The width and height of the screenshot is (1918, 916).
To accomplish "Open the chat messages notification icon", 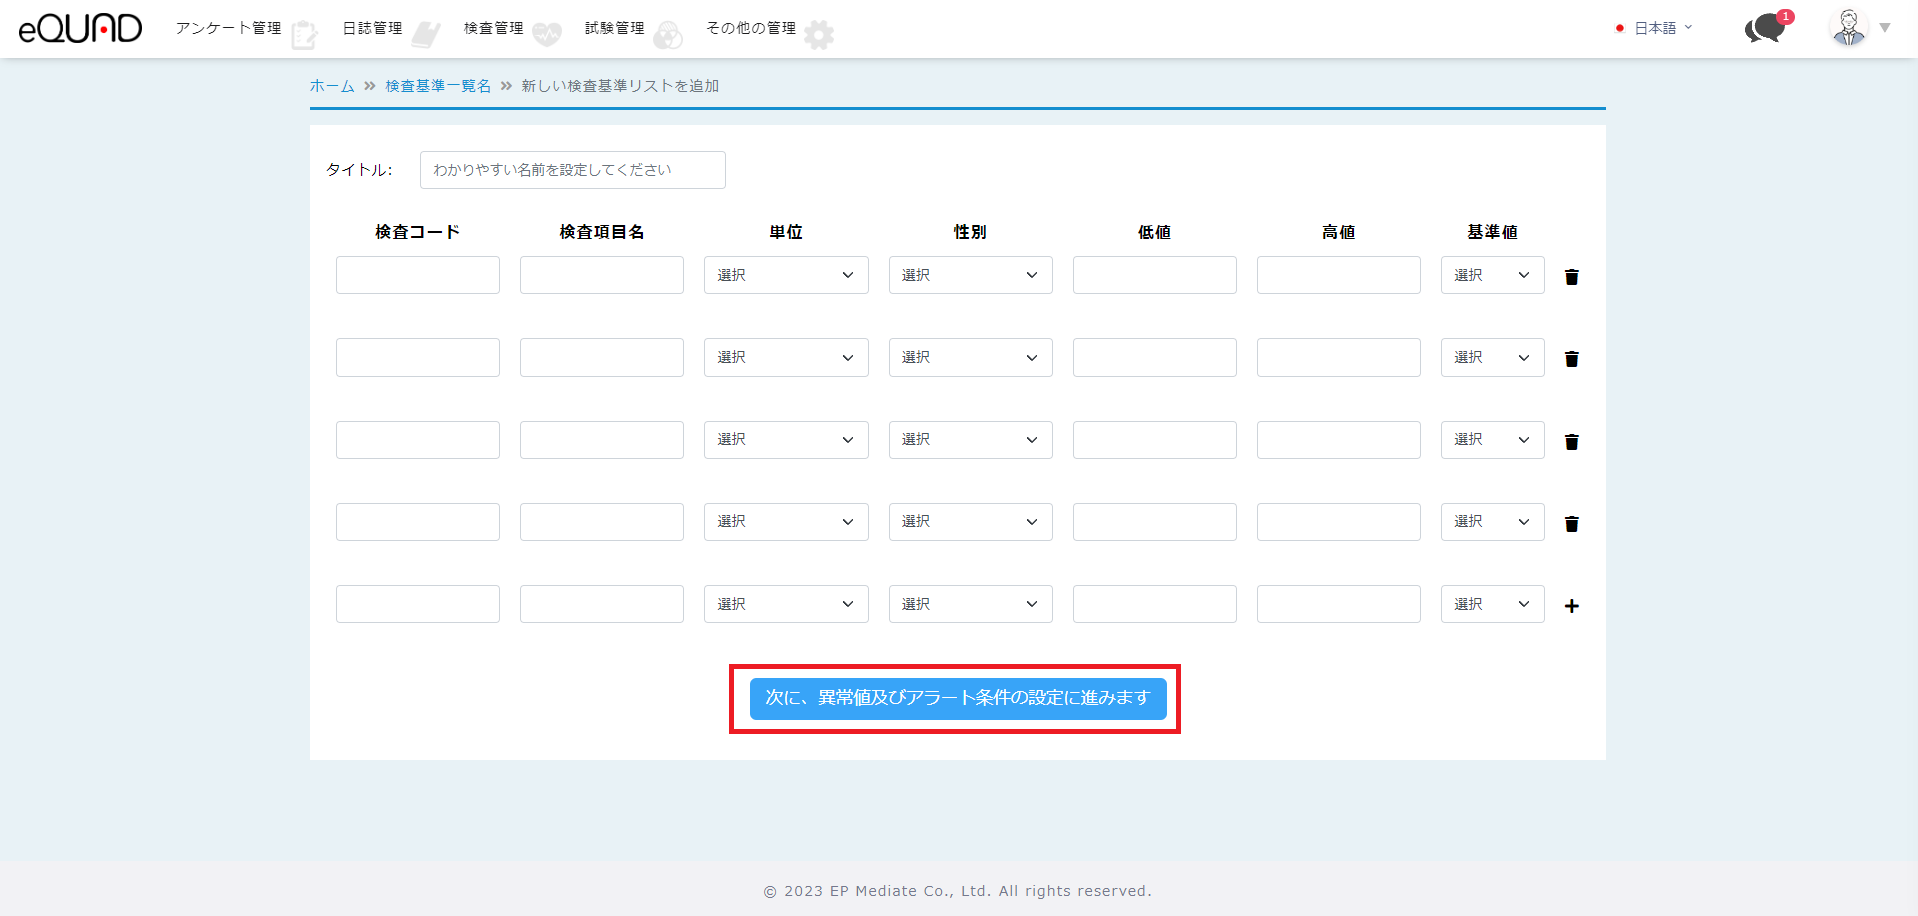I will pos(1765,28).
